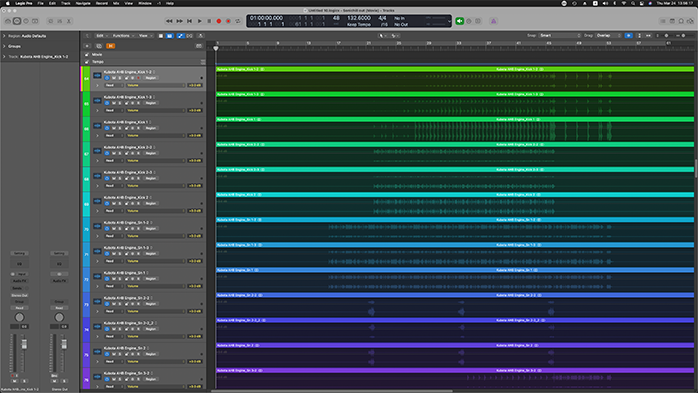This screenshot has height=393, width=698.
Task: Adjust the left channel strip volume fader
Action: click(24, 344)
